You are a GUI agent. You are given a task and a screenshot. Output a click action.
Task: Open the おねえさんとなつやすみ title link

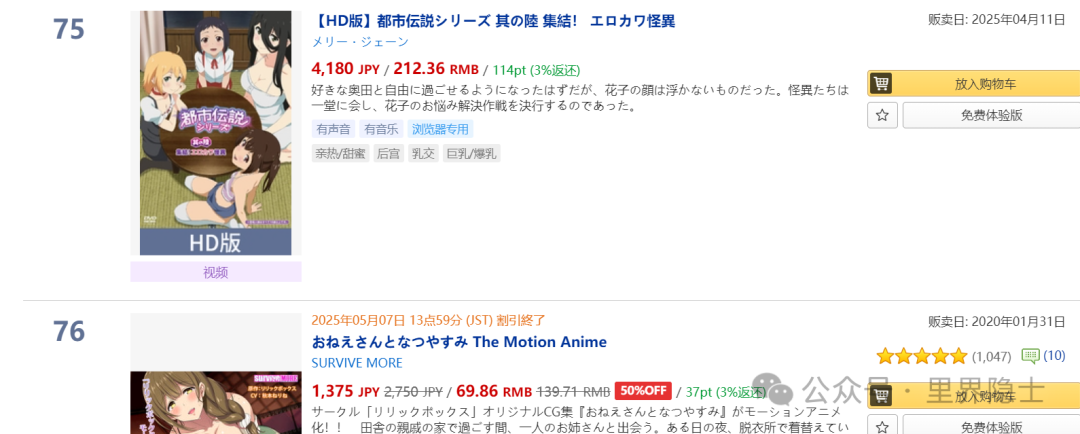tap(458, 342)
